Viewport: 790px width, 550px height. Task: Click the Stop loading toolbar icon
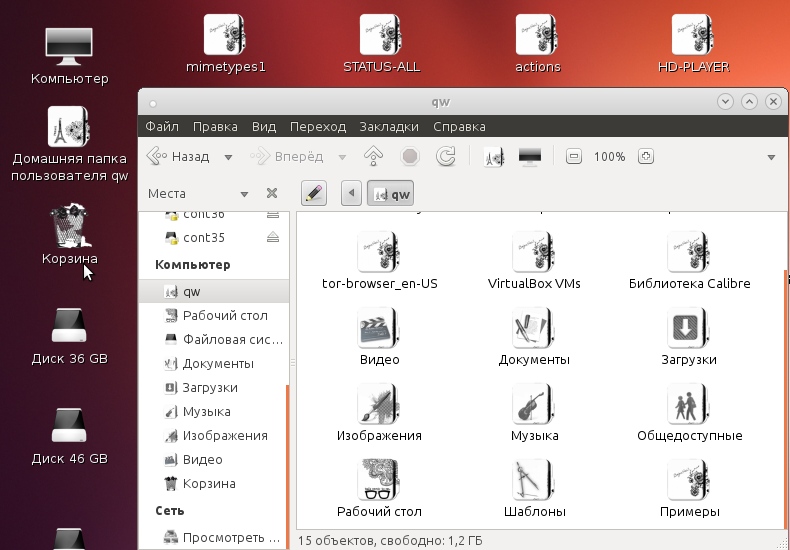[x=410, y=156]
